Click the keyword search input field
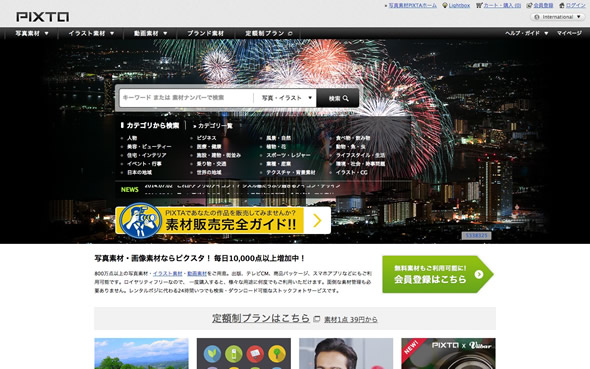Image resolution: width=590 pixels, height=369 pixels. [x=187, y=98]
